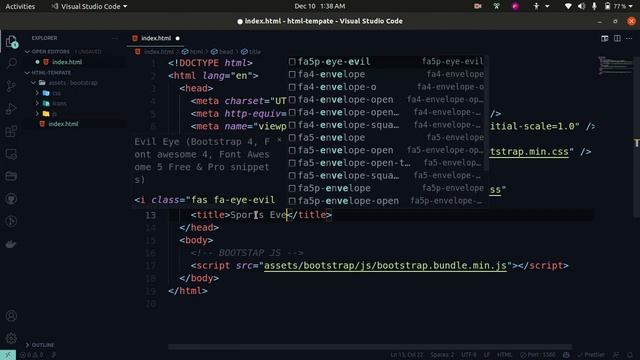
Task: Open index.html under Open Editors
Action: pos(67,62)
